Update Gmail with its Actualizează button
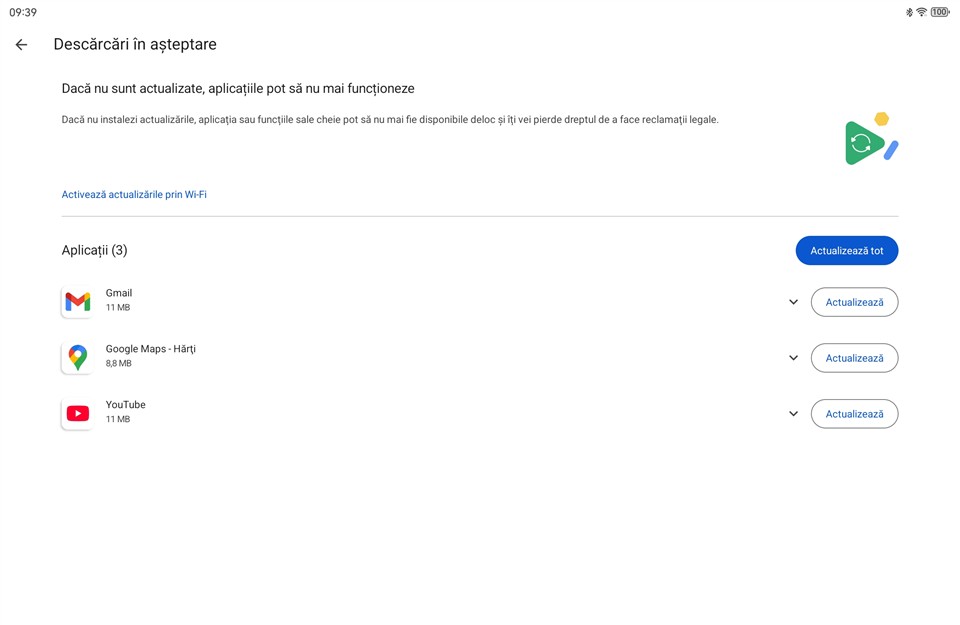This screenshot has width=960, height=625. click(x=854, y=302)
